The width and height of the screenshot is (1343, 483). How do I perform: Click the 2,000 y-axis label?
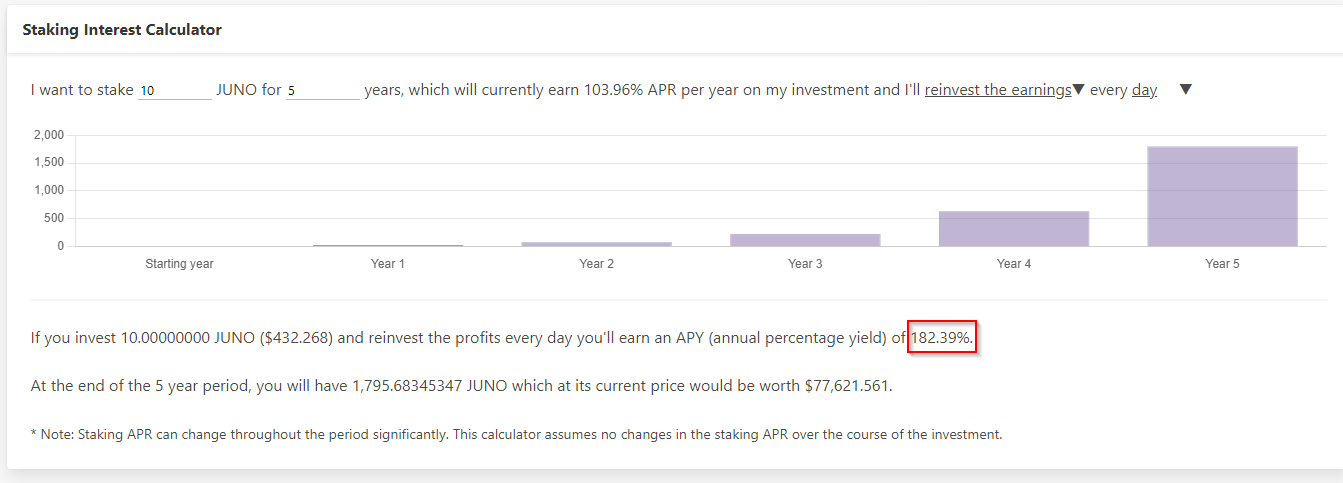[x=48, y=135]
